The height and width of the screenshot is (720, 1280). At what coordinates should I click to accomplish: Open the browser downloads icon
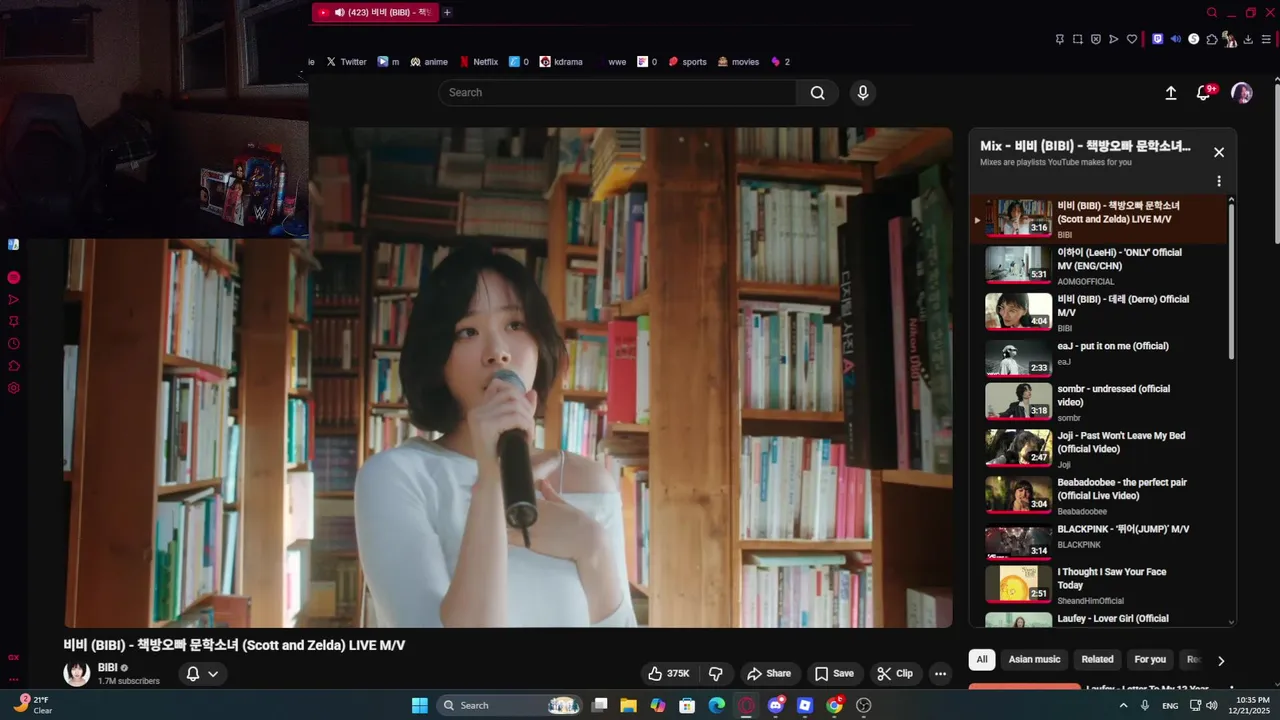coord(1249,39)
